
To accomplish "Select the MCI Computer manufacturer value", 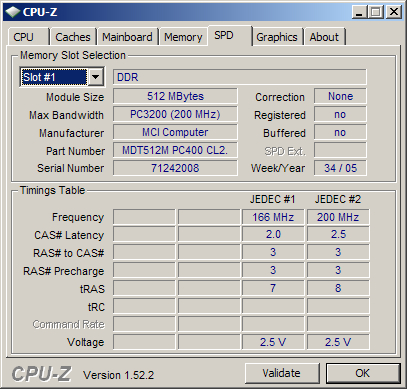I will pyautogui.click(x=175, y=132).
